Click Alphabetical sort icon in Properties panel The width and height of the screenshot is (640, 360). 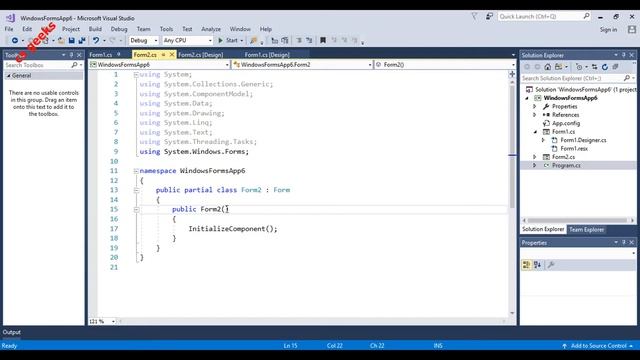[x=538, y=265]
